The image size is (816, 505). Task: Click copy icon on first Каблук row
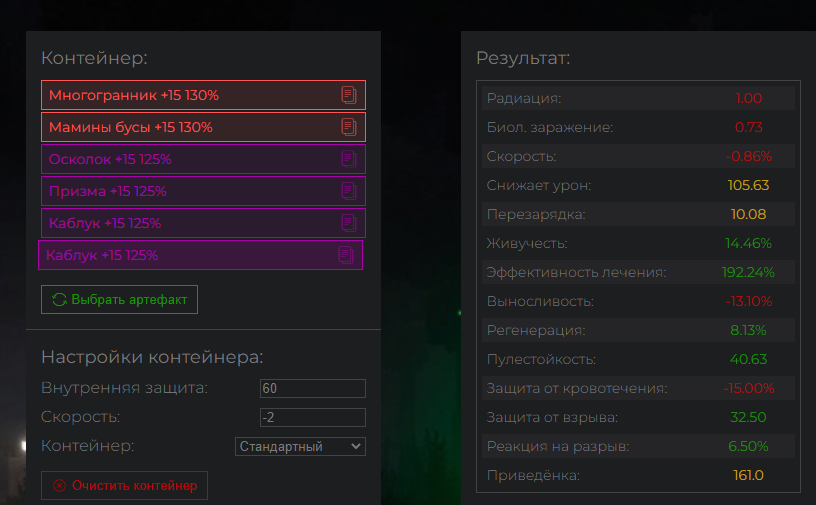(x=349, y=223)
